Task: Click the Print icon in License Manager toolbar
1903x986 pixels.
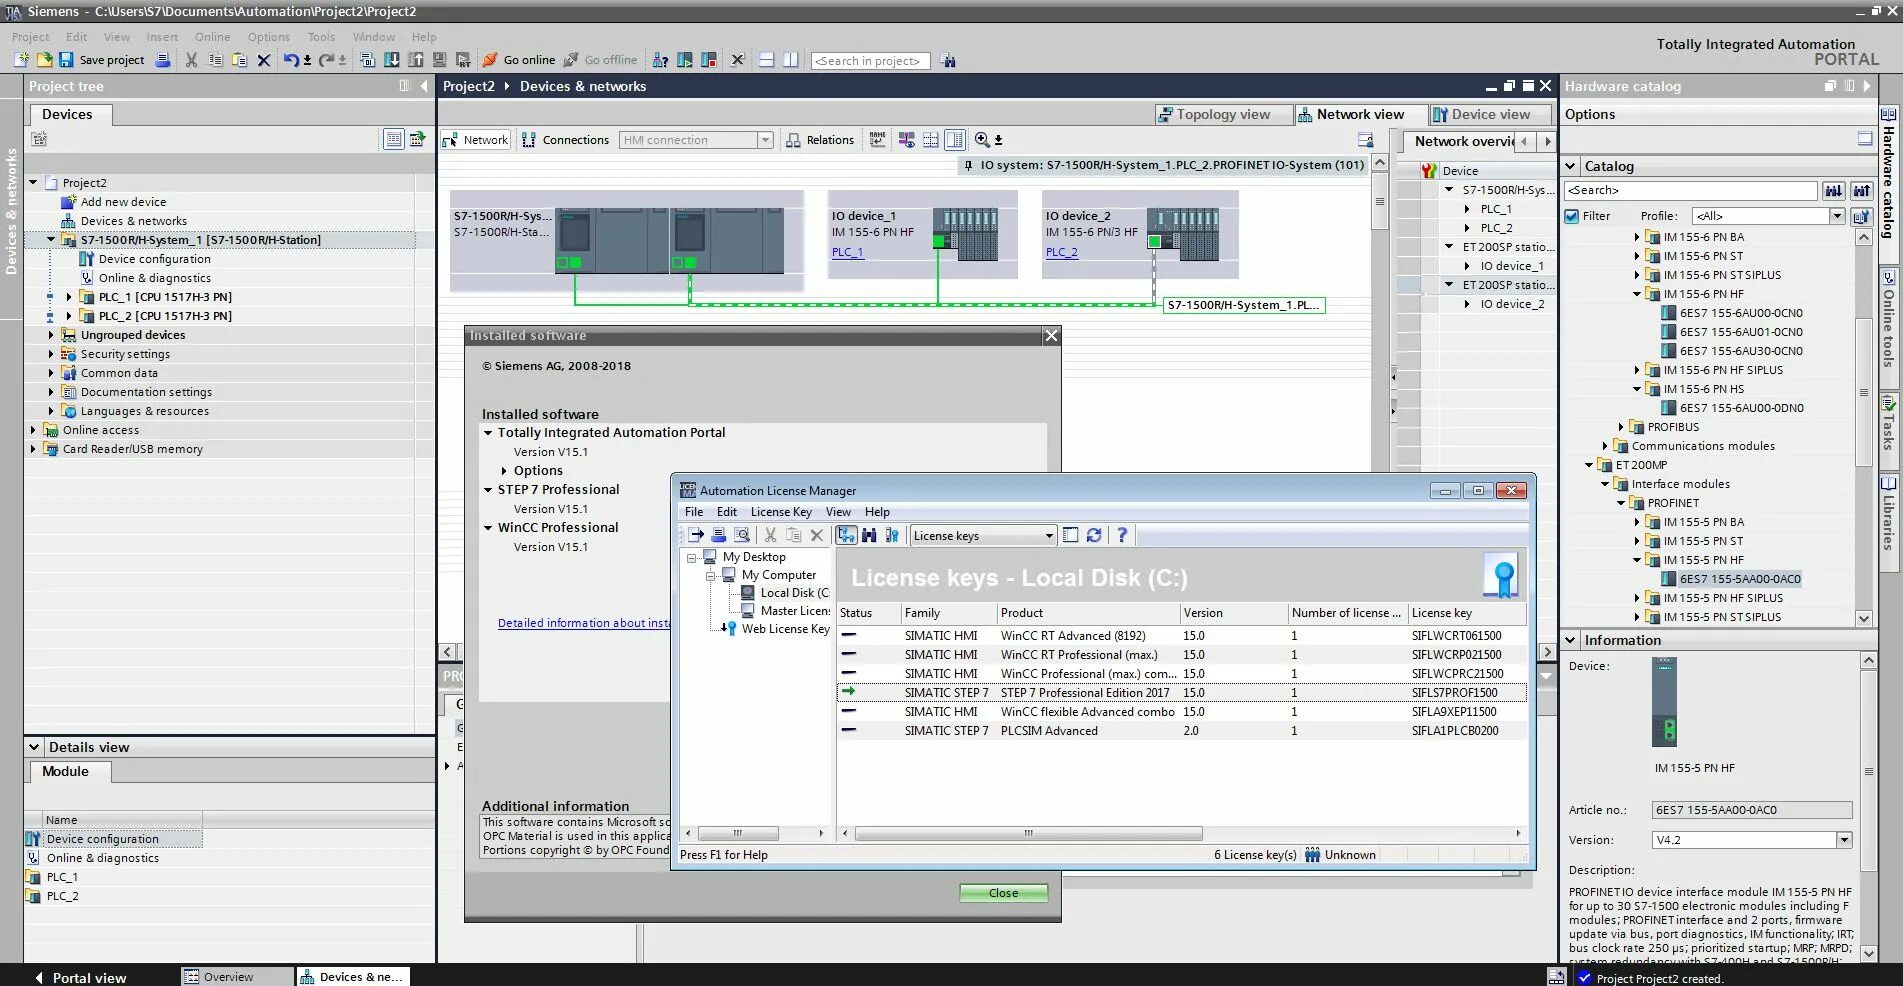Action: tap(718, 535)
